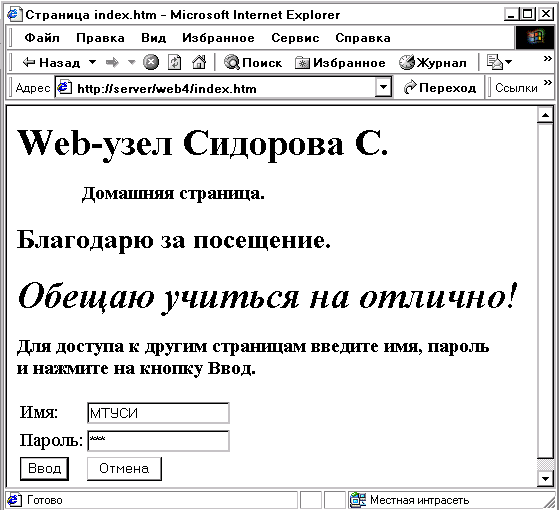Screen dimensions: 559x510
Task: Open the address bar dropdown list
Action: pos(383,87)
